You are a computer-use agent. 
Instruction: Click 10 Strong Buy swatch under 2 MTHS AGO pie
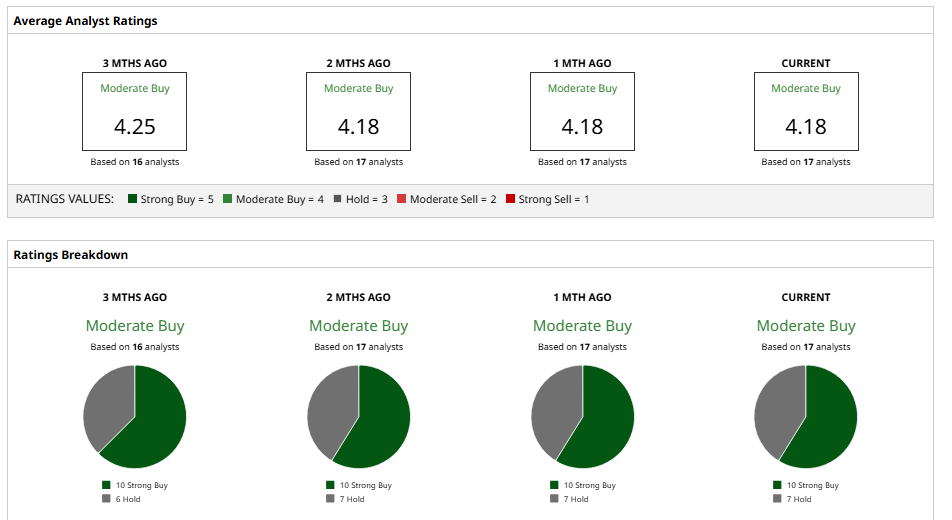[330, 485]
